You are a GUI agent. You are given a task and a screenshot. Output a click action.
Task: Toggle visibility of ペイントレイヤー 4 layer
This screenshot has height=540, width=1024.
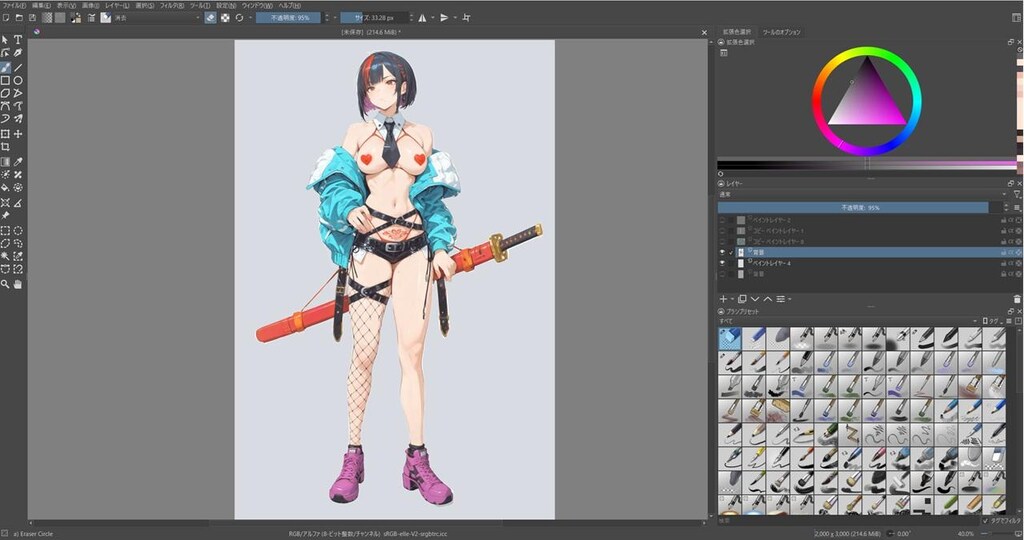722,263
